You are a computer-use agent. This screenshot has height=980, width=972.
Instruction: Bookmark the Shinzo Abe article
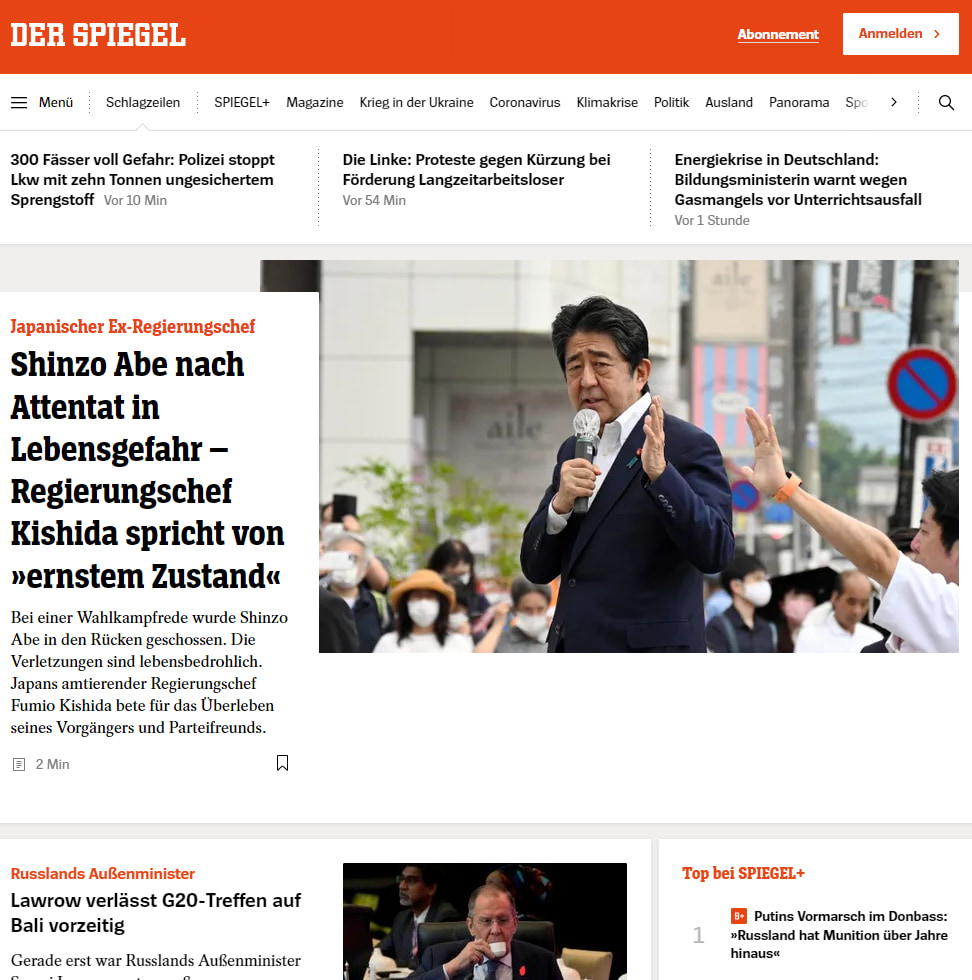[x=283, y=763]
